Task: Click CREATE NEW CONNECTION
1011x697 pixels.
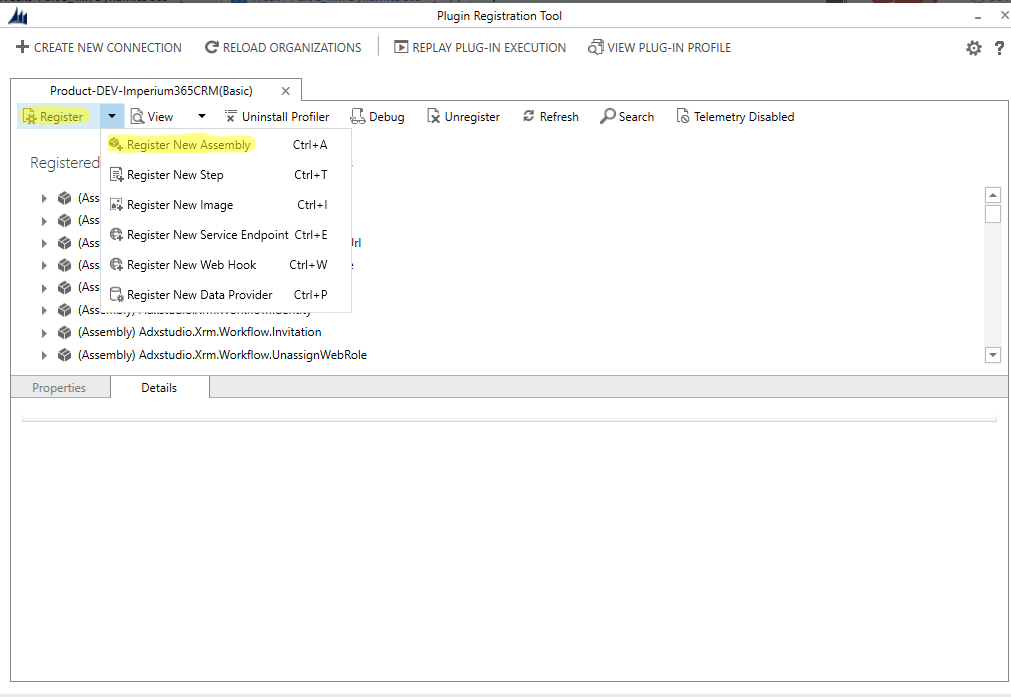Action: 98,47
